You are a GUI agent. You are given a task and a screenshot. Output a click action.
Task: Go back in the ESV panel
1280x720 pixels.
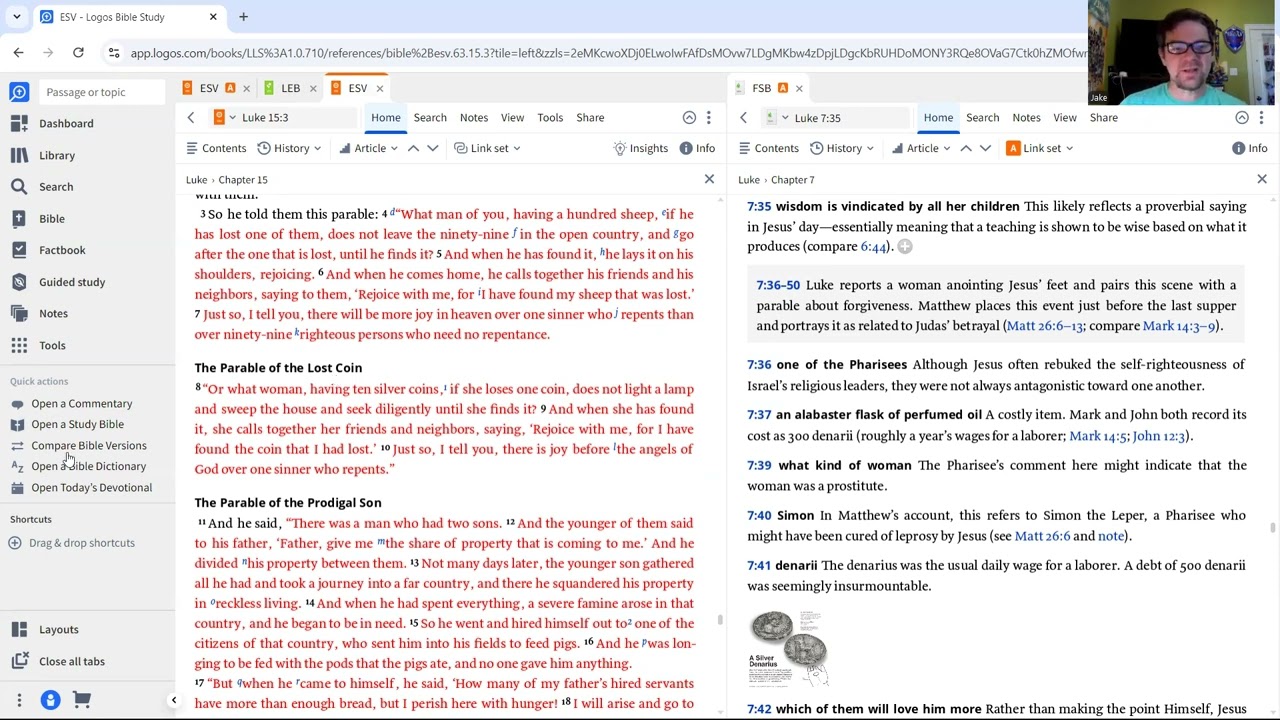coord(191,118)
